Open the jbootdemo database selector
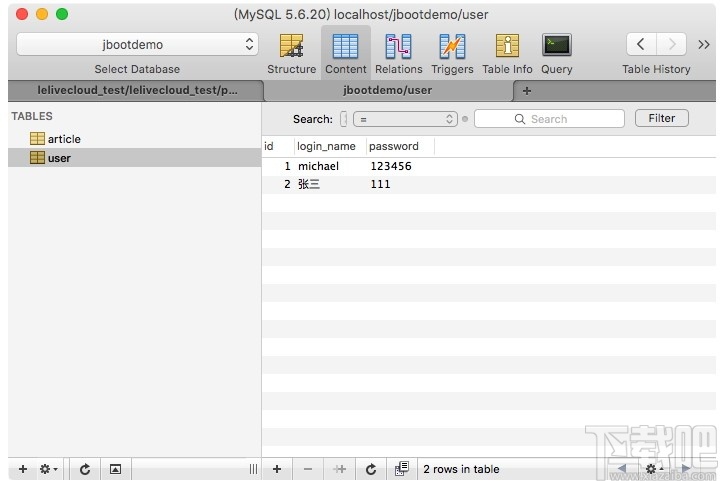720x481 pixels. 137,45
